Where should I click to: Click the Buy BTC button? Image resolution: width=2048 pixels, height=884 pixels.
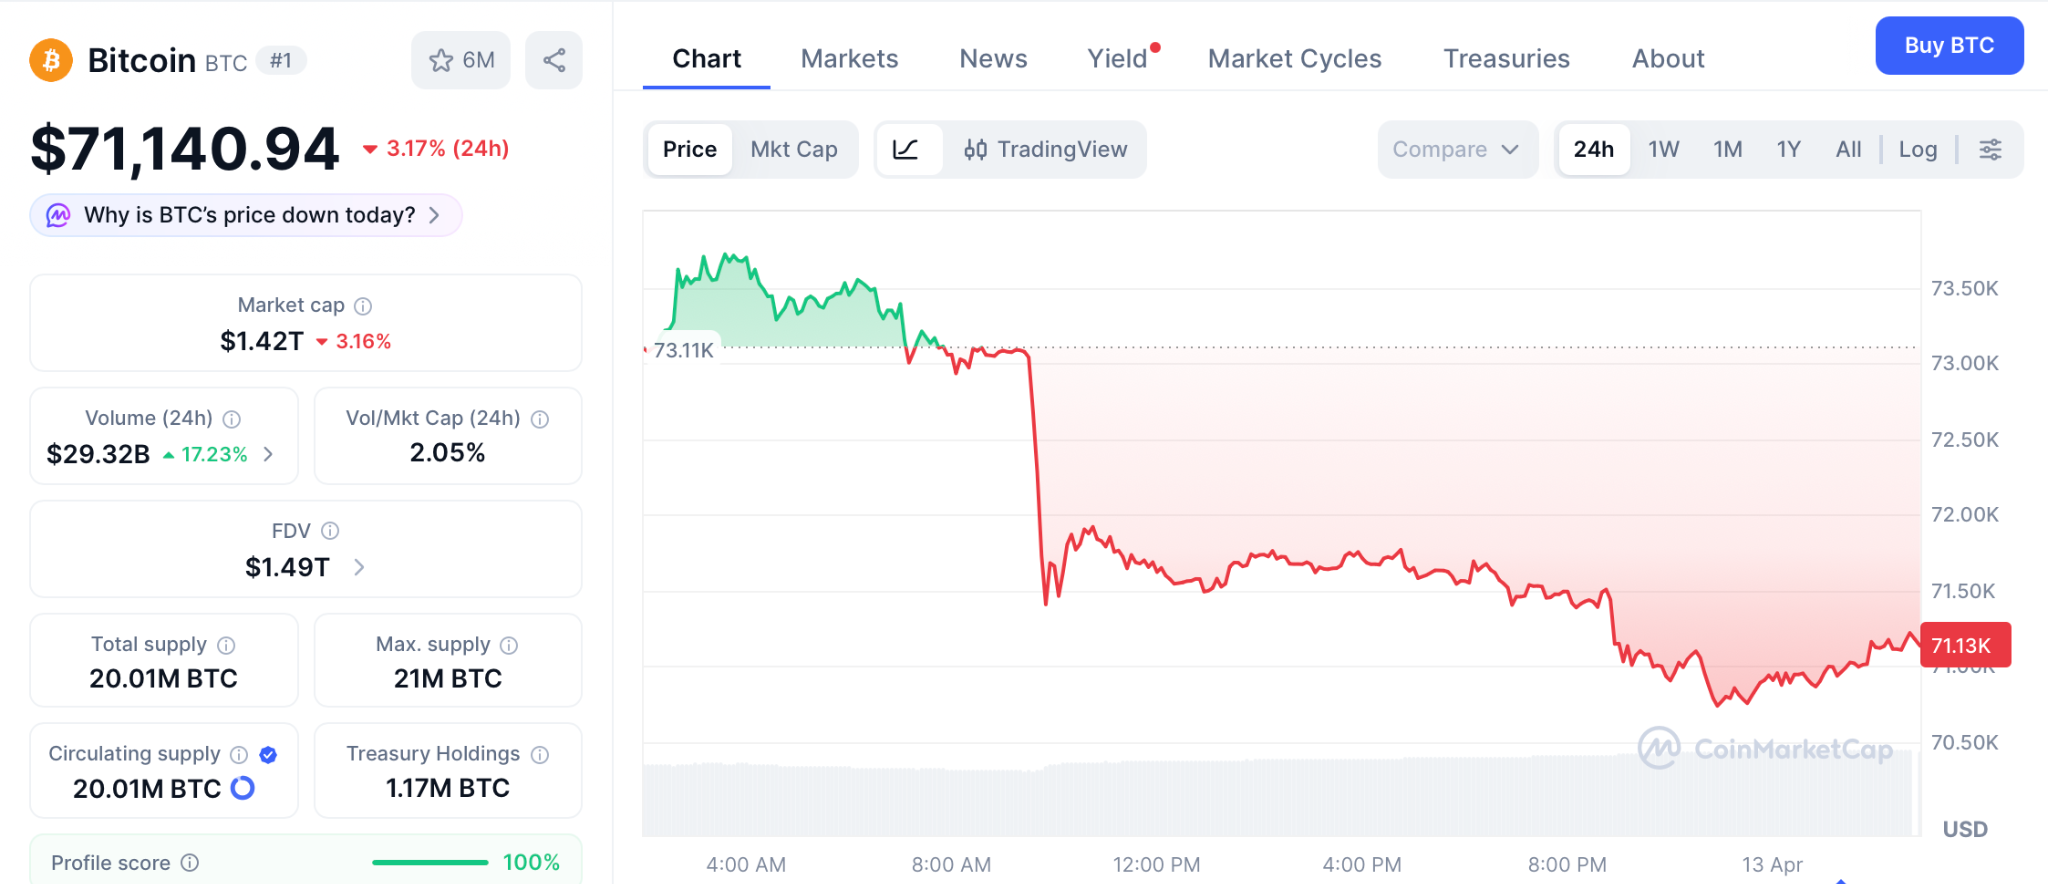point(1948,45)
